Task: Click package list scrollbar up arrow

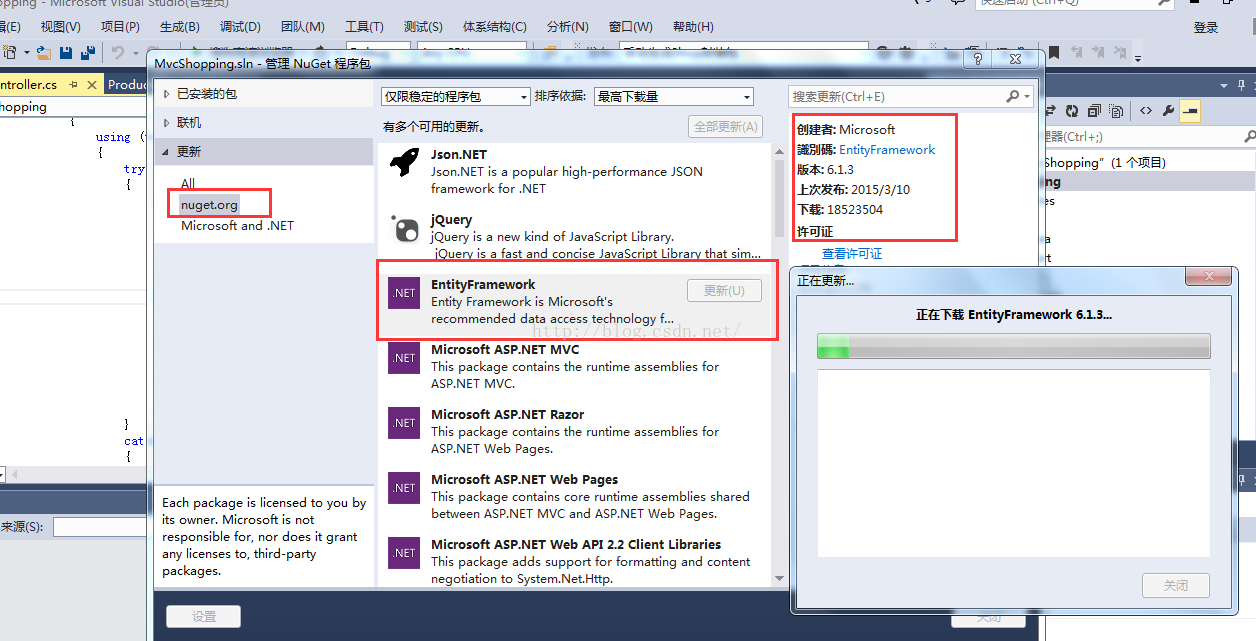Action: [x=780, y=151]
